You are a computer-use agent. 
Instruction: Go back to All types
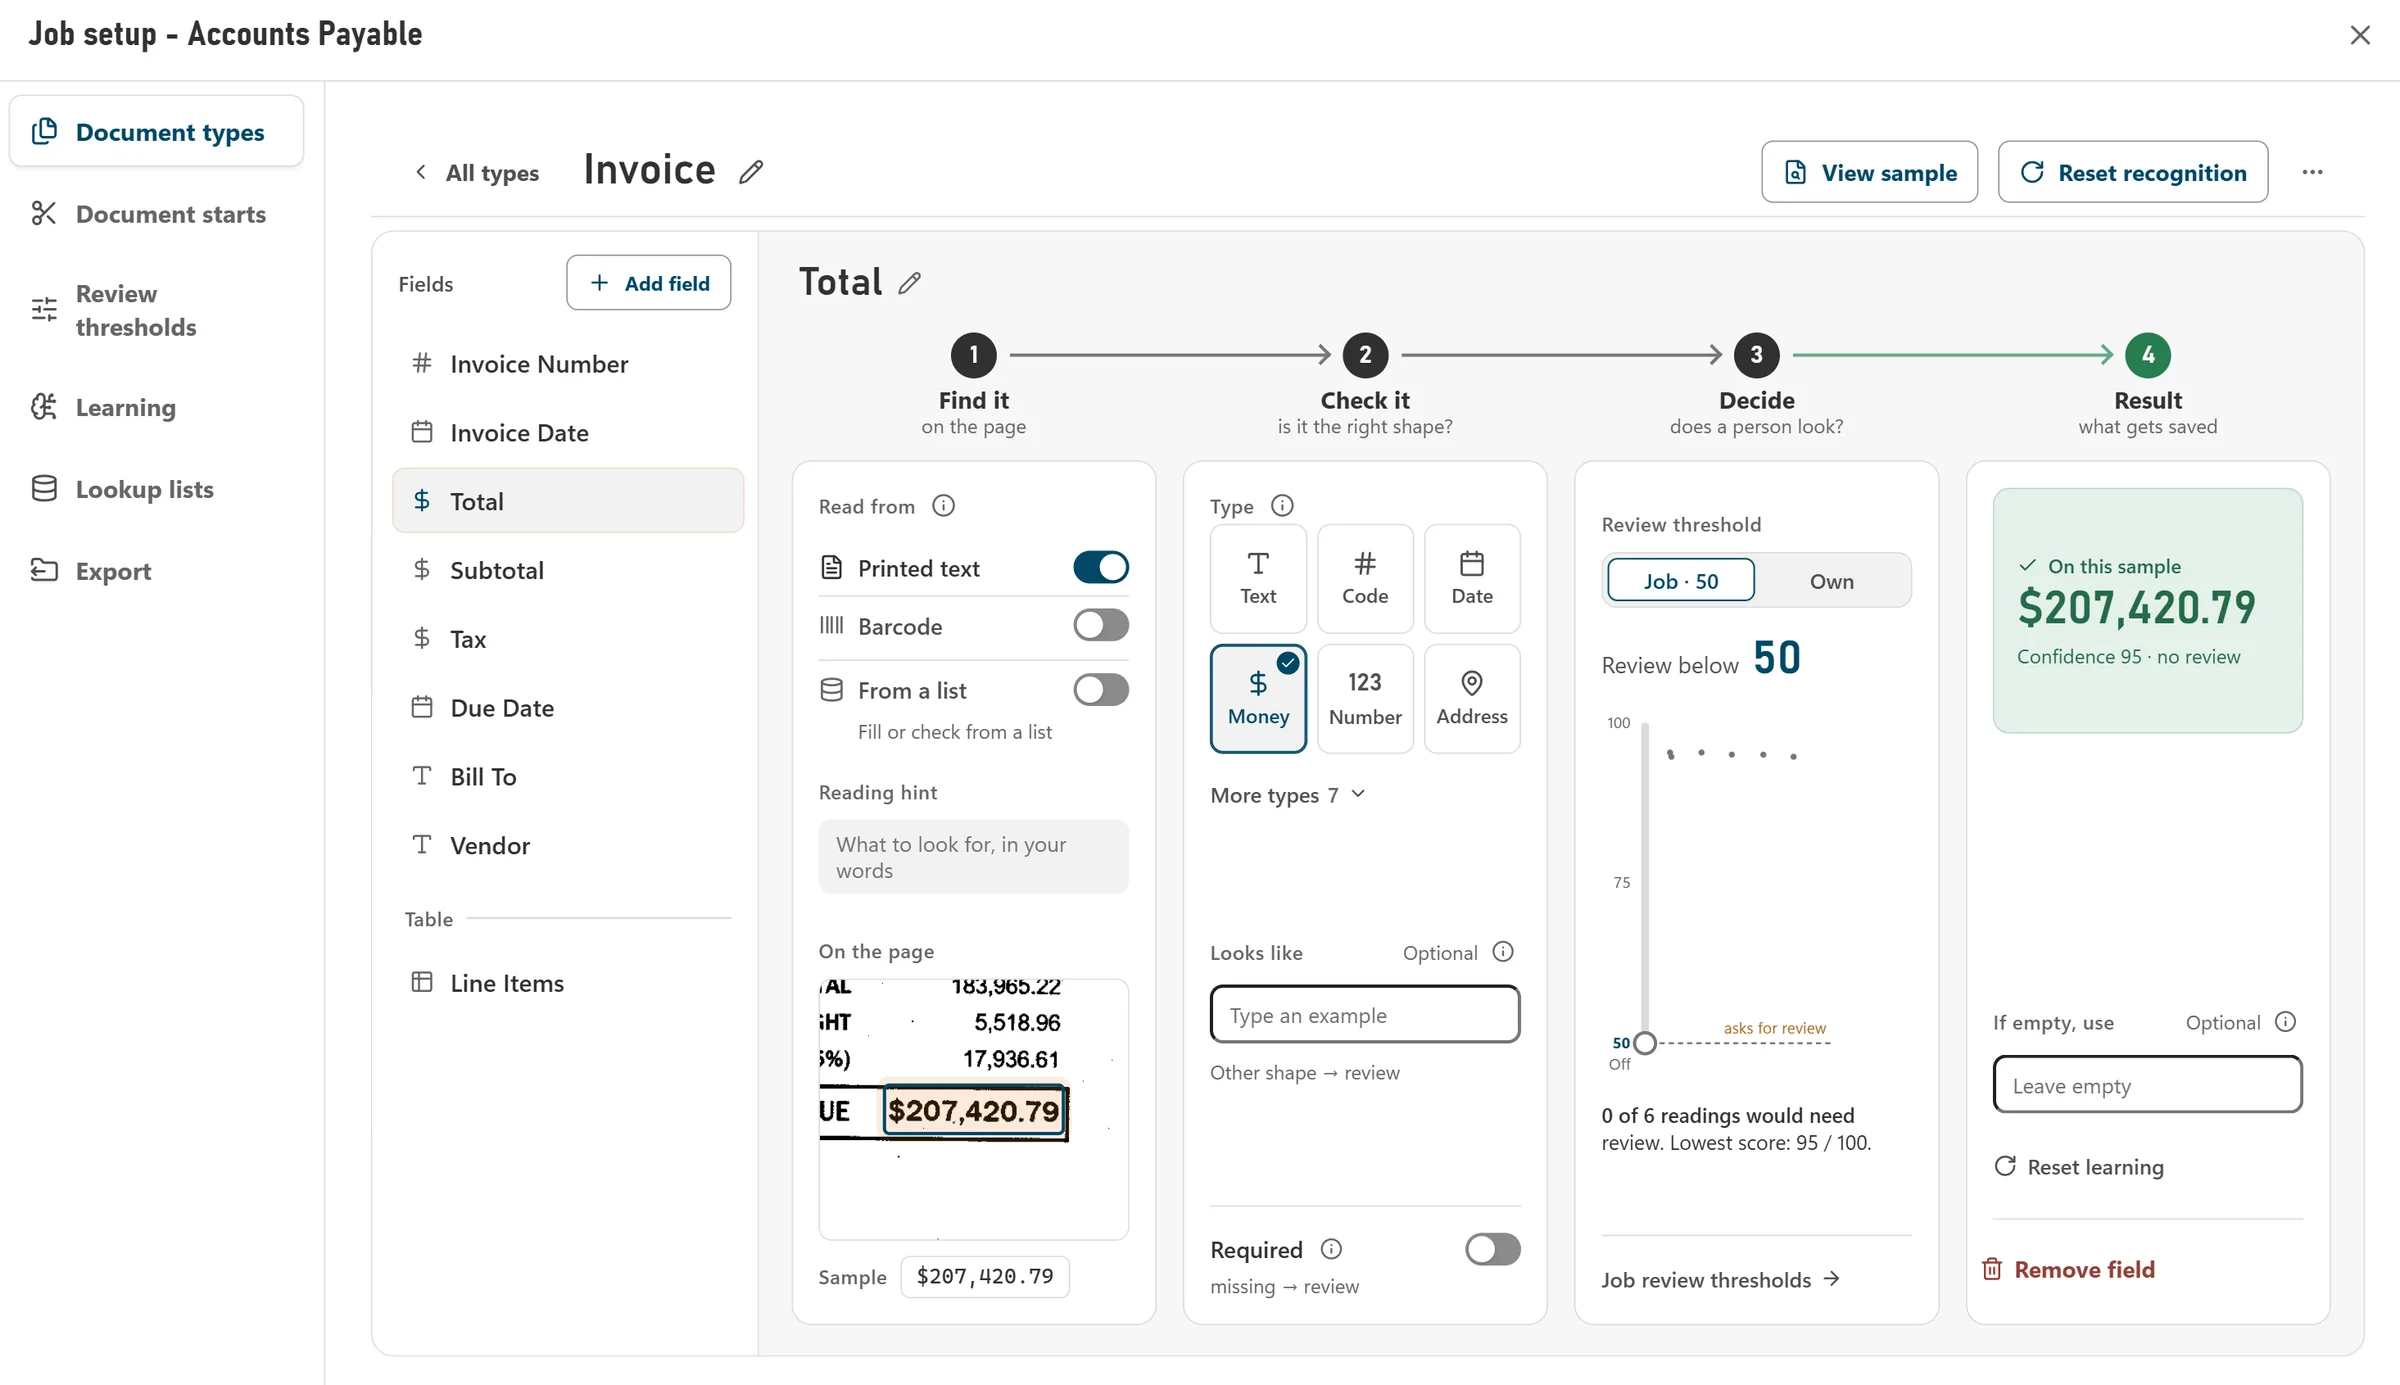(477, 173)
